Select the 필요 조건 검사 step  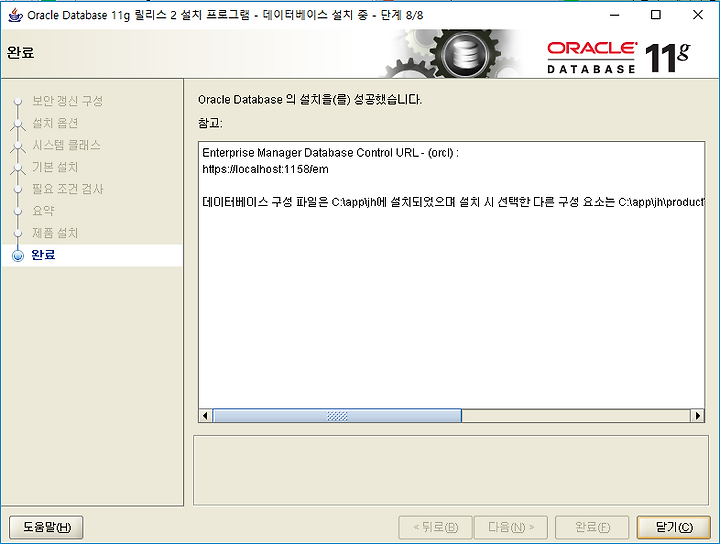coord(68,189)
